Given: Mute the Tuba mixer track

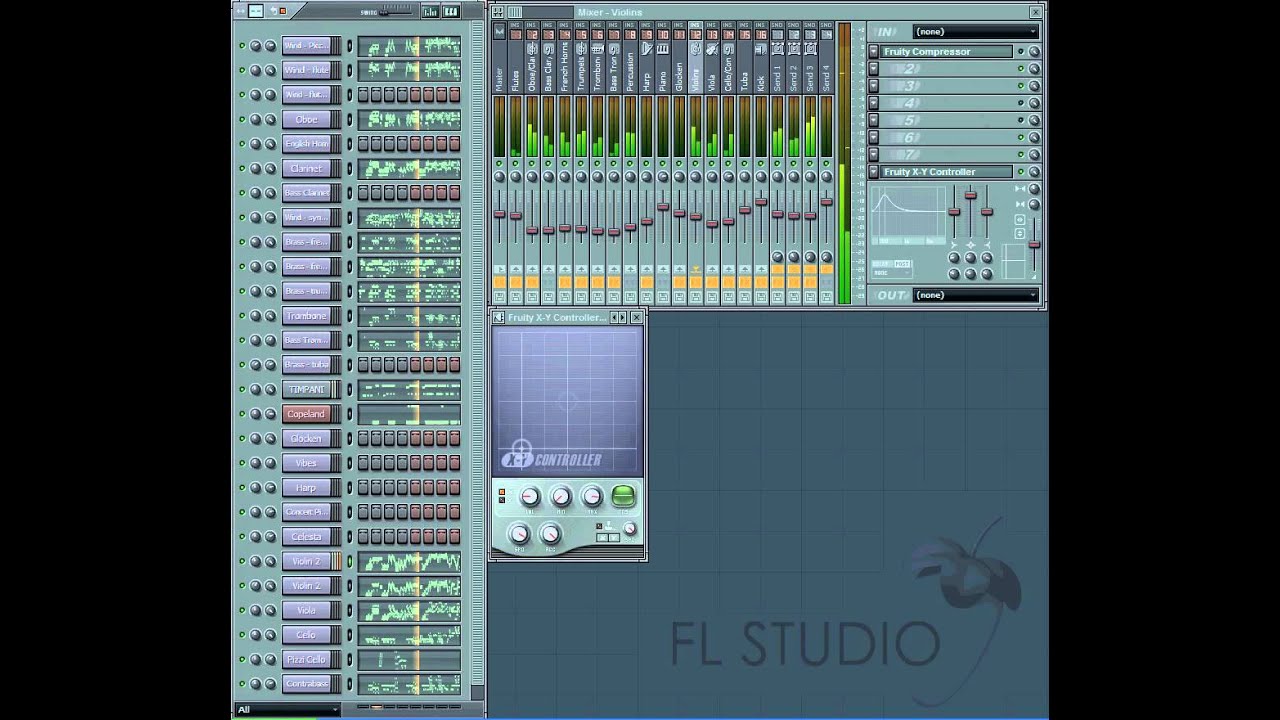Looking at the screenshot, I should 745,163.
